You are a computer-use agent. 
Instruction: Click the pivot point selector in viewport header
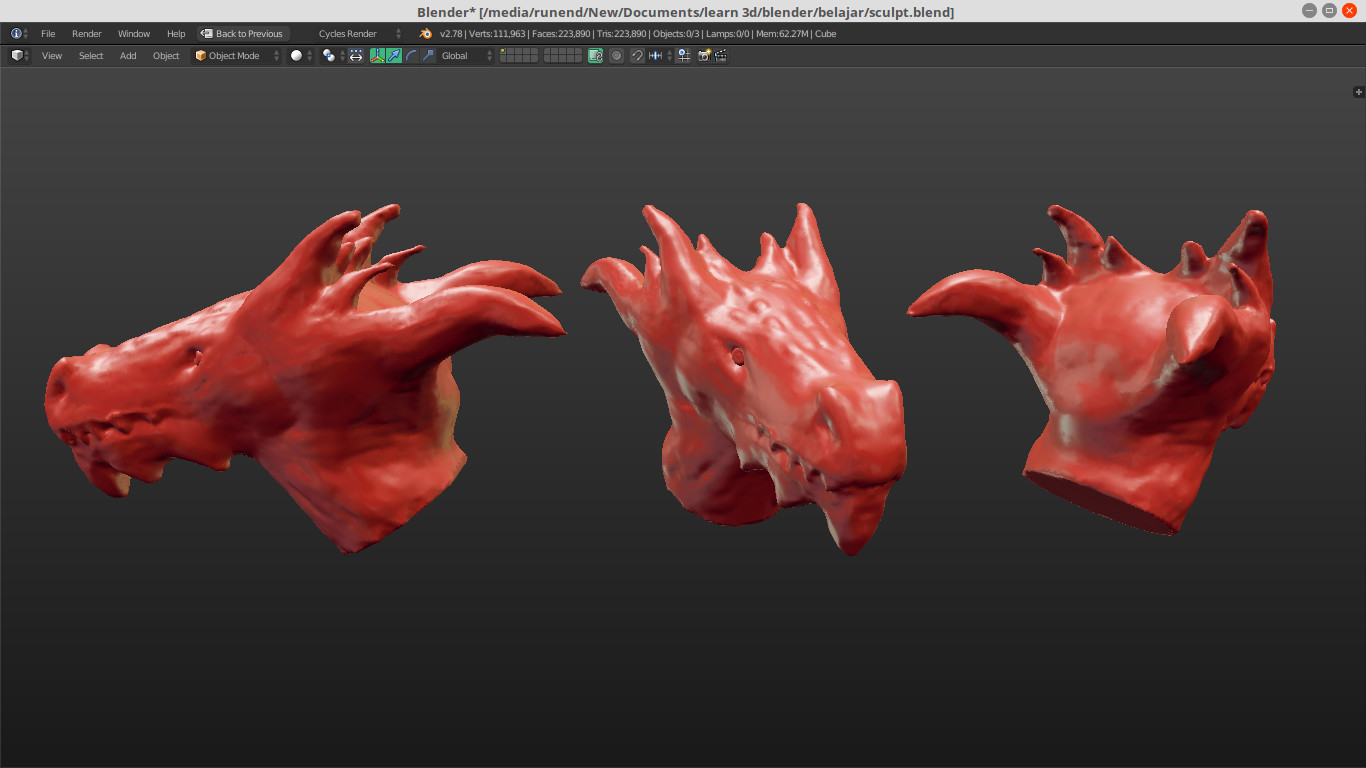(x=329, y=55)
